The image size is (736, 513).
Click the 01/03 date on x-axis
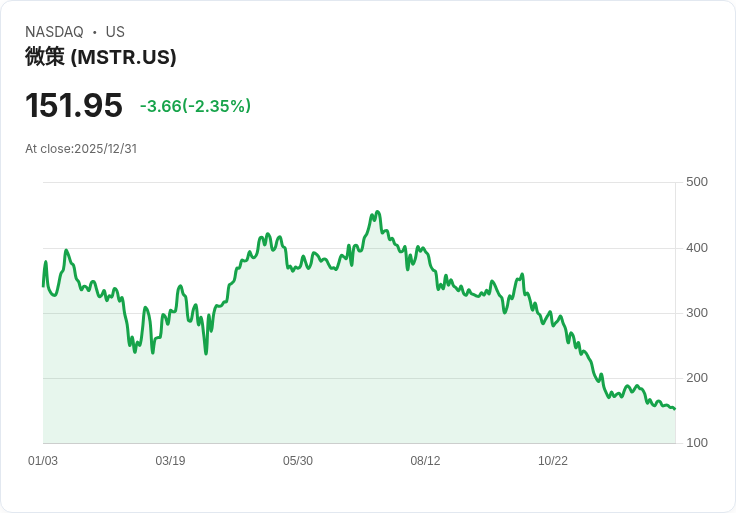pos(43,461)
